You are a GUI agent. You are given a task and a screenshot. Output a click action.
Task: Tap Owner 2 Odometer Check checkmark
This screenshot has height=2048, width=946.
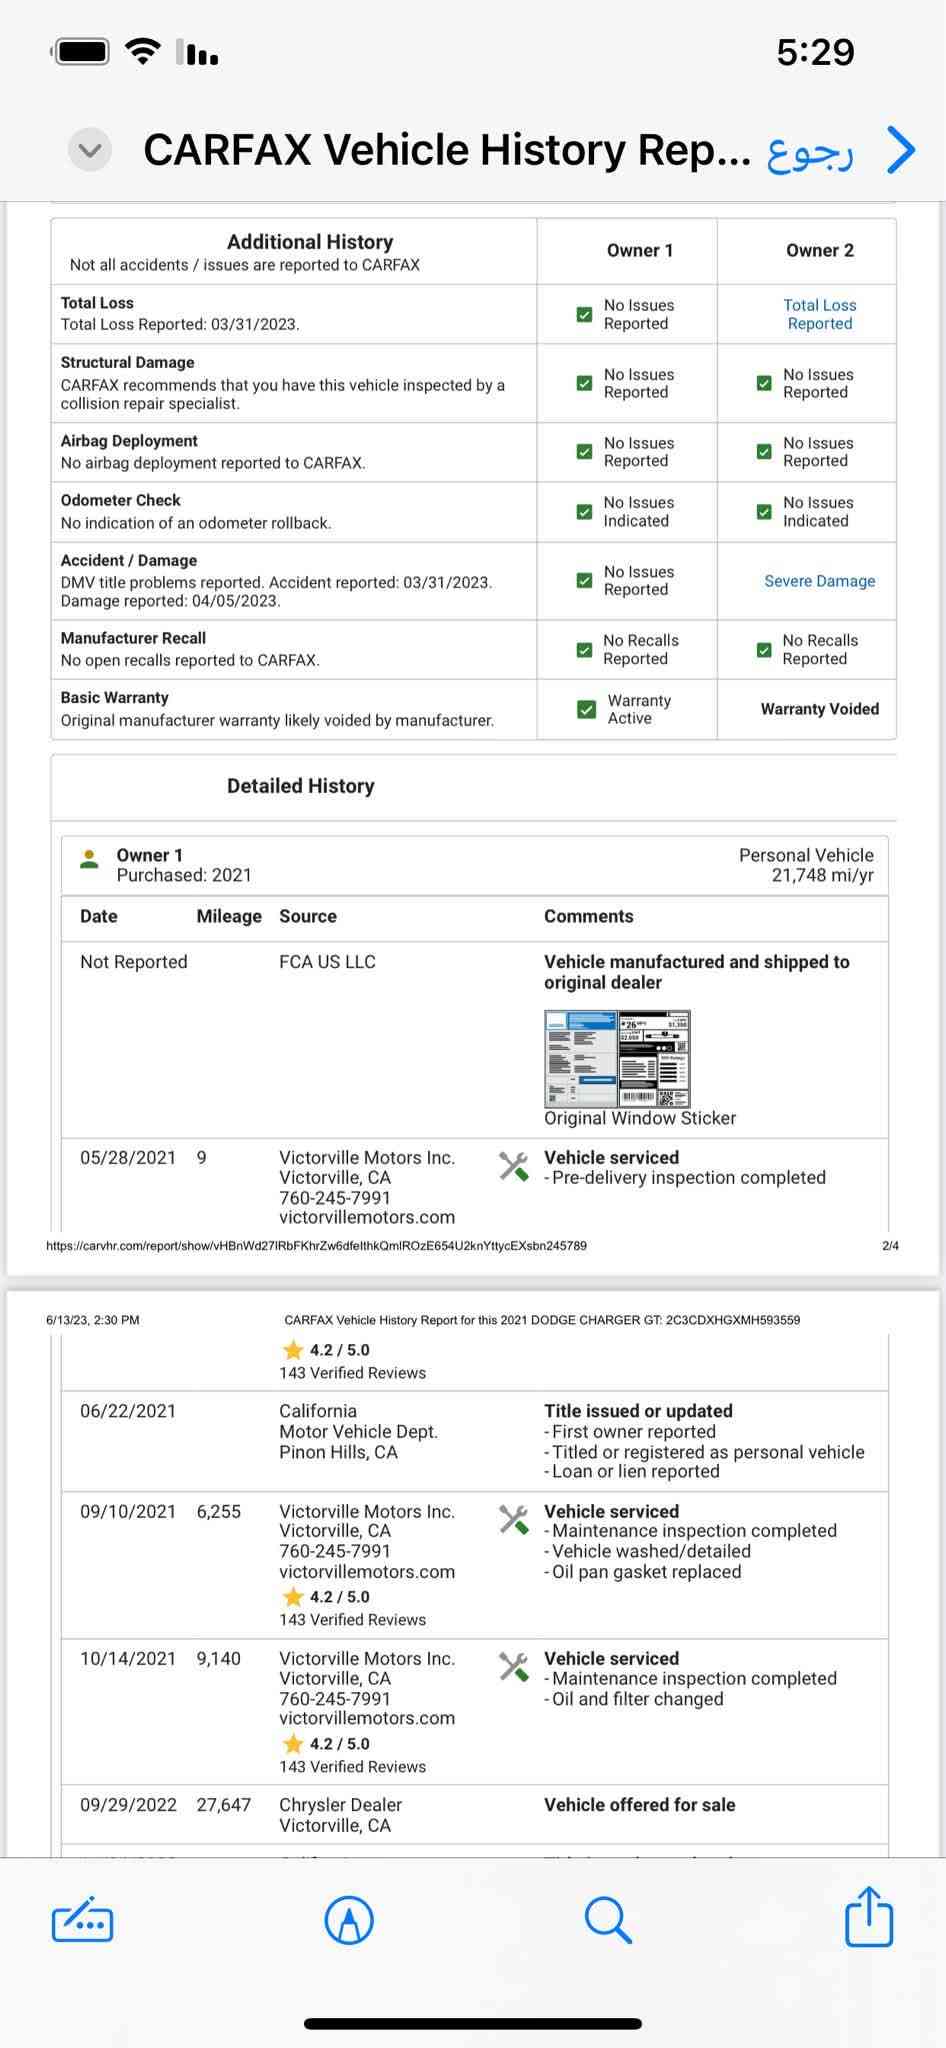pos(764,512)
